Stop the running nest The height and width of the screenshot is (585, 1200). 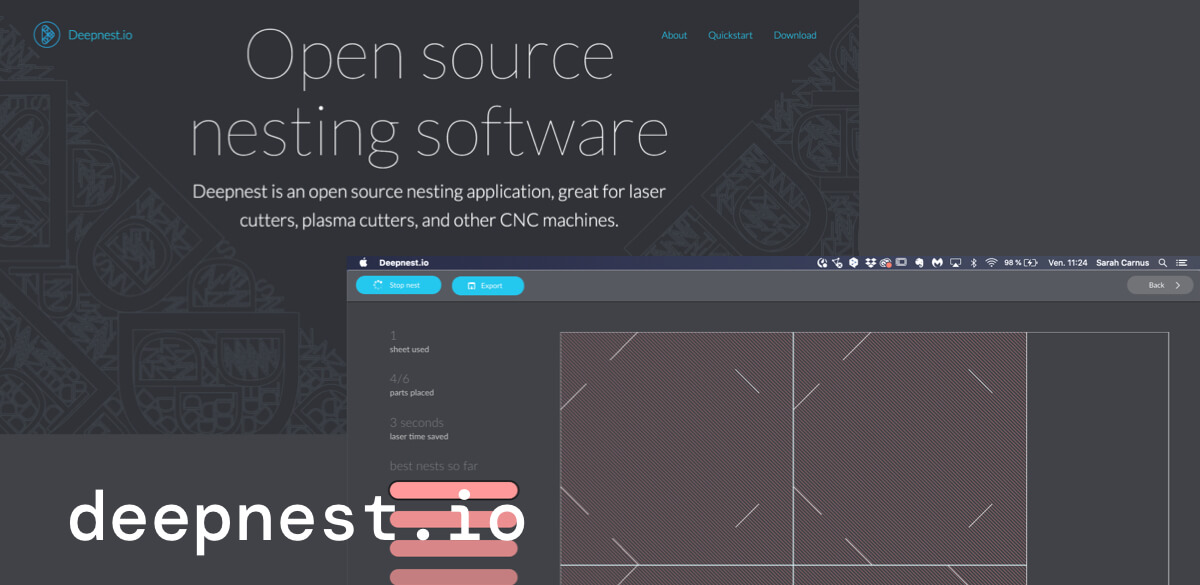pyautogui.click(x=398, y=285)
